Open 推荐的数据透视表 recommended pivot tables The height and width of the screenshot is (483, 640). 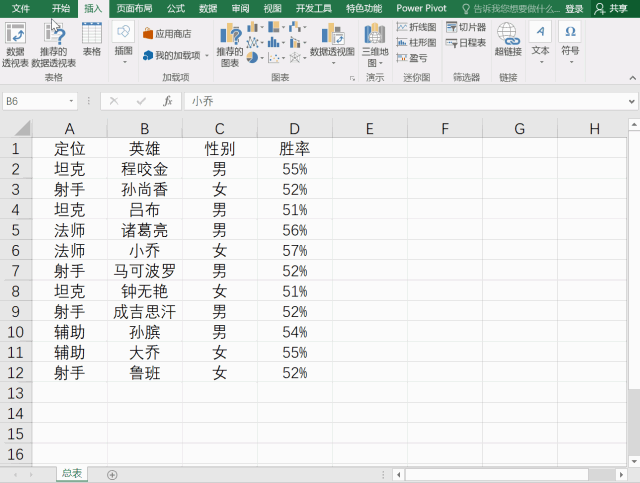pyautogui.click(x=53, y=43)
